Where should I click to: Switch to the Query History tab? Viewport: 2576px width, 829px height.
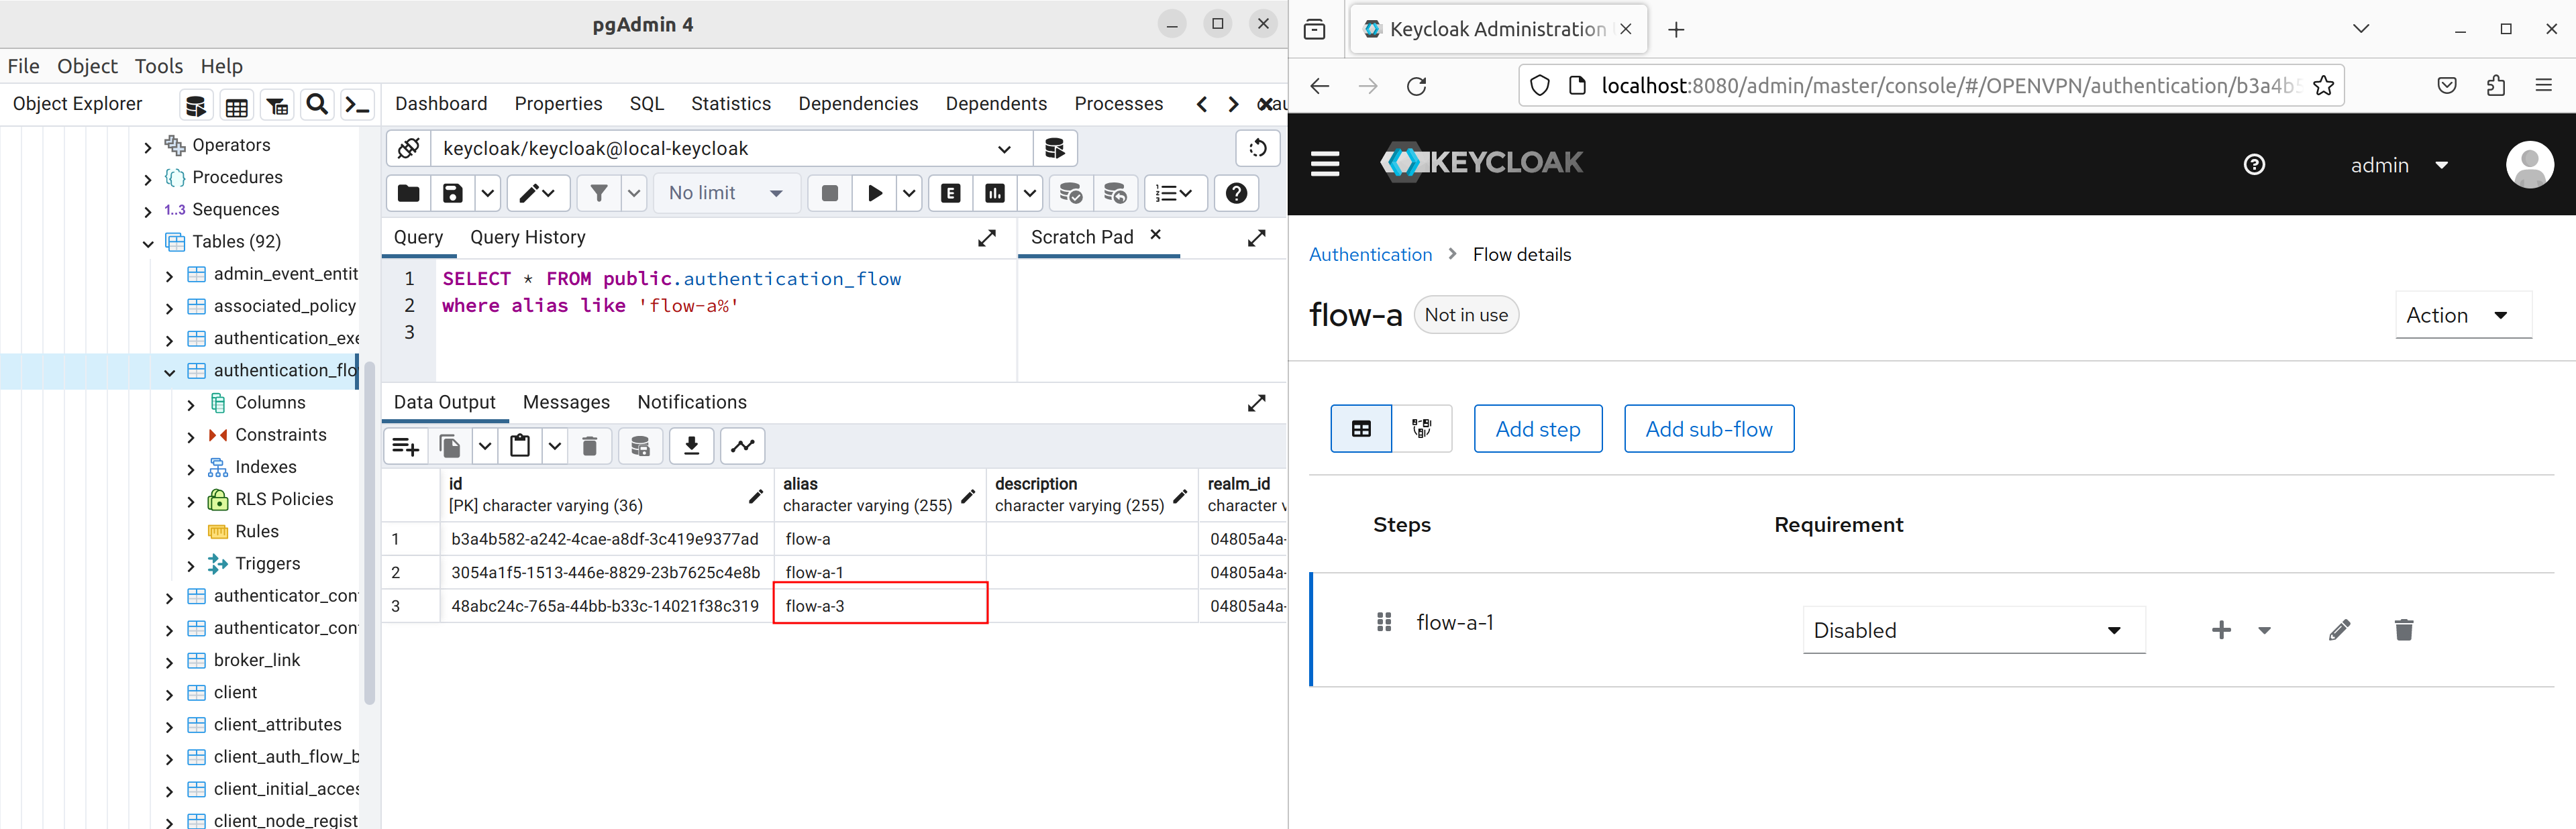coord(527,237)
